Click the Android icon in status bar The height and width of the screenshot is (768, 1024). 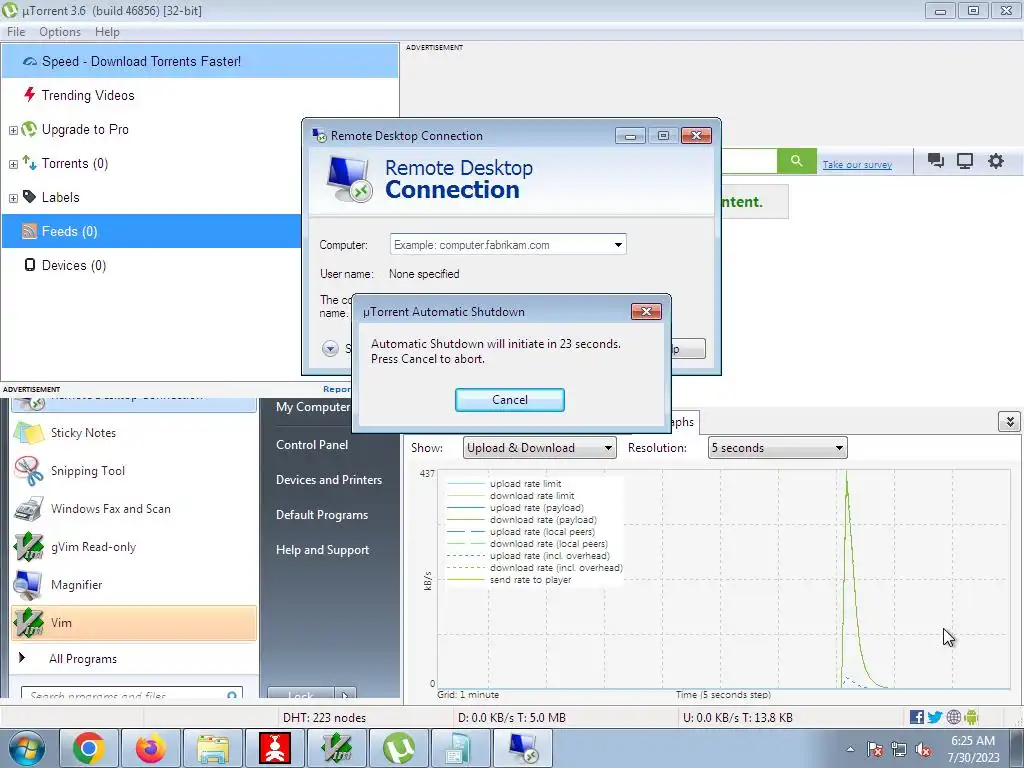click(971, 717)
